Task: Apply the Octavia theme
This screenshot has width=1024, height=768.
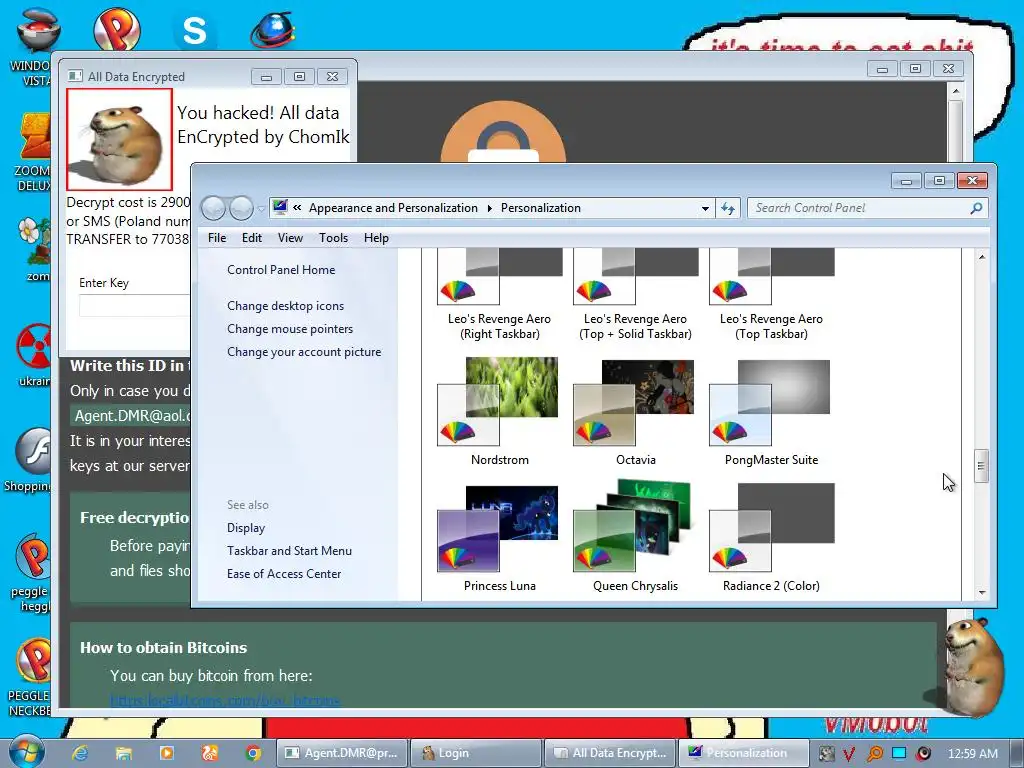Action: point(635,413)
